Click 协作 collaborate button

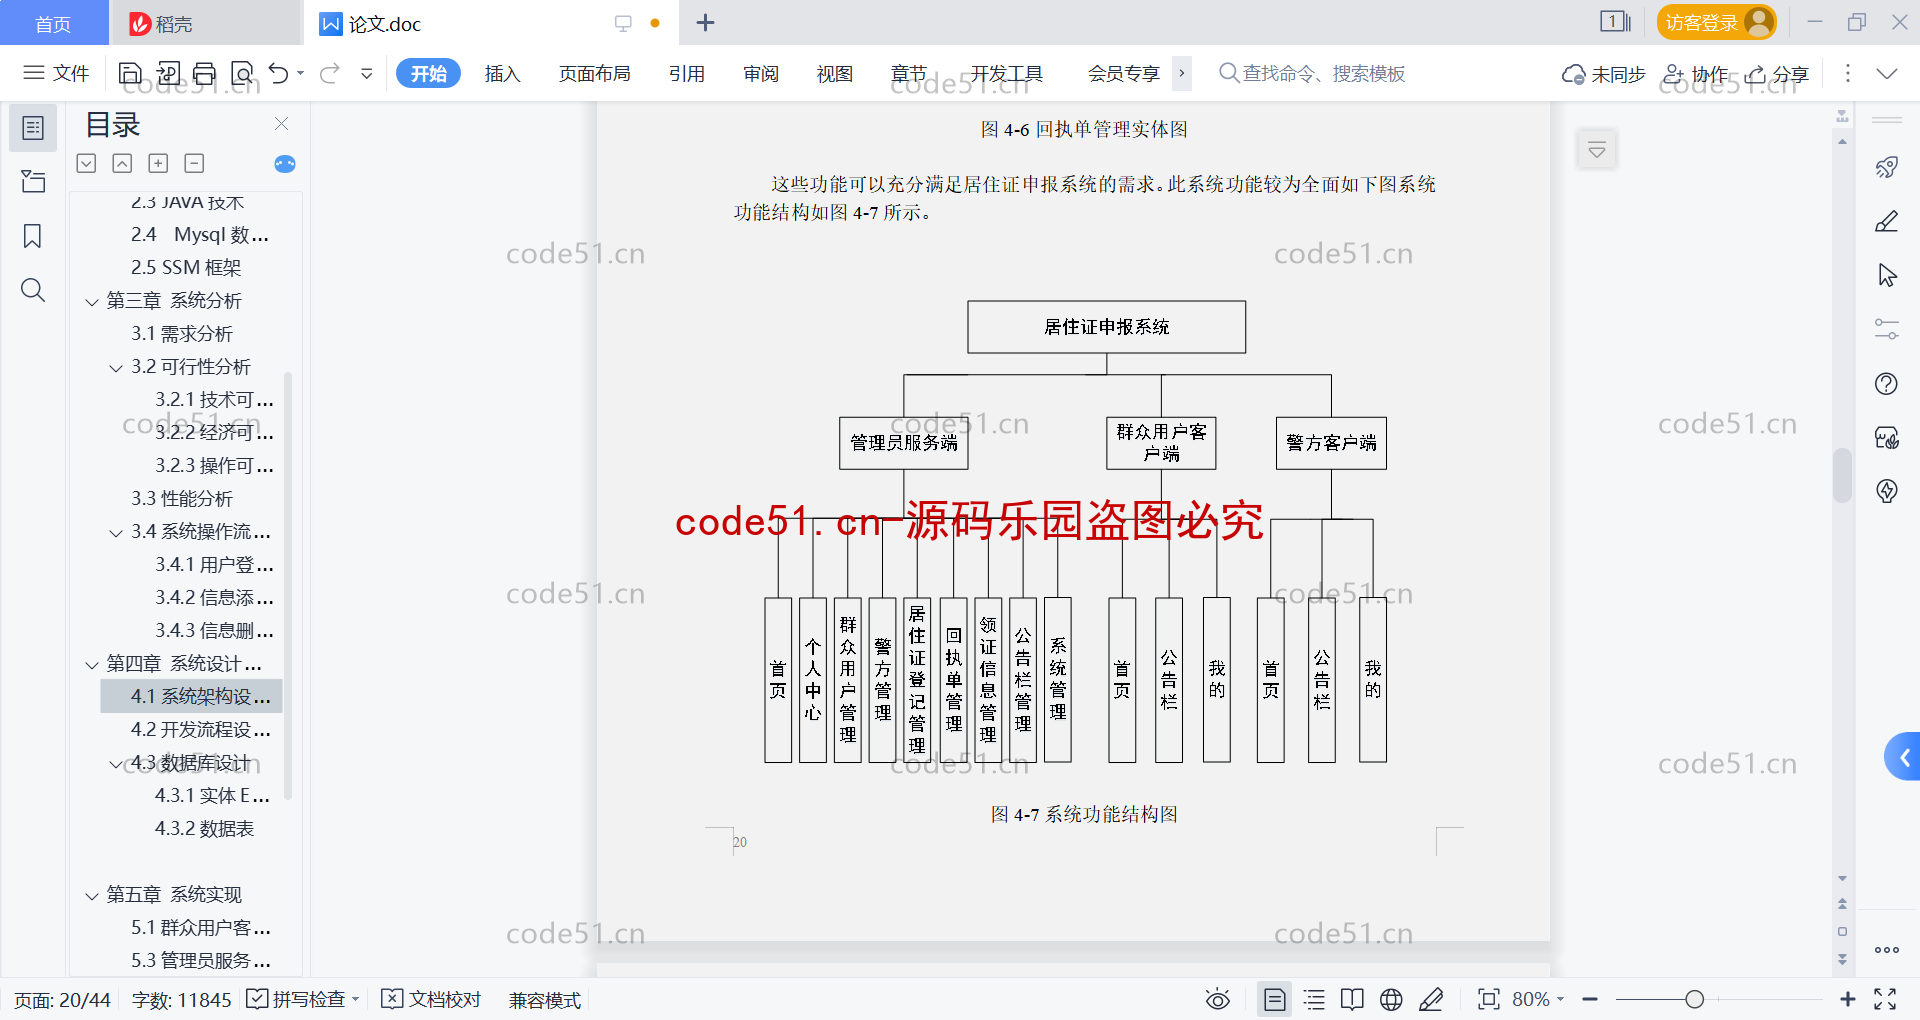pyautogui.click(x=1696, y=74)
